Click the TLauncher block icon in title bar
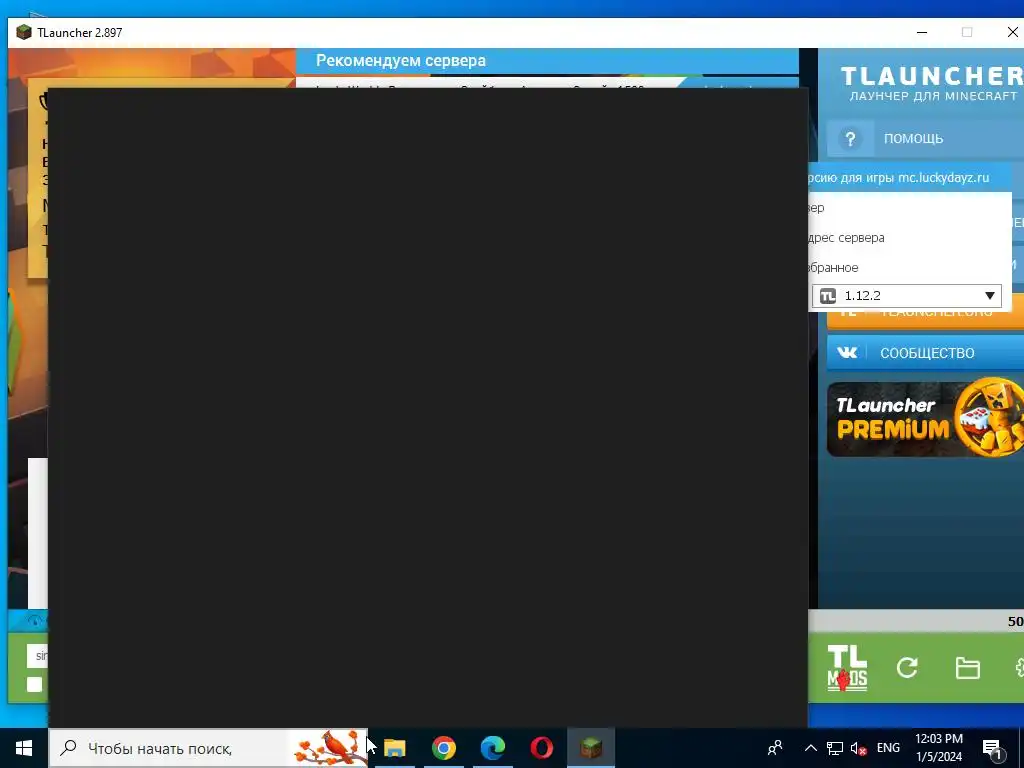This screenshot has height=768, width=1024. pyautogui.click(x=24, y=32)
